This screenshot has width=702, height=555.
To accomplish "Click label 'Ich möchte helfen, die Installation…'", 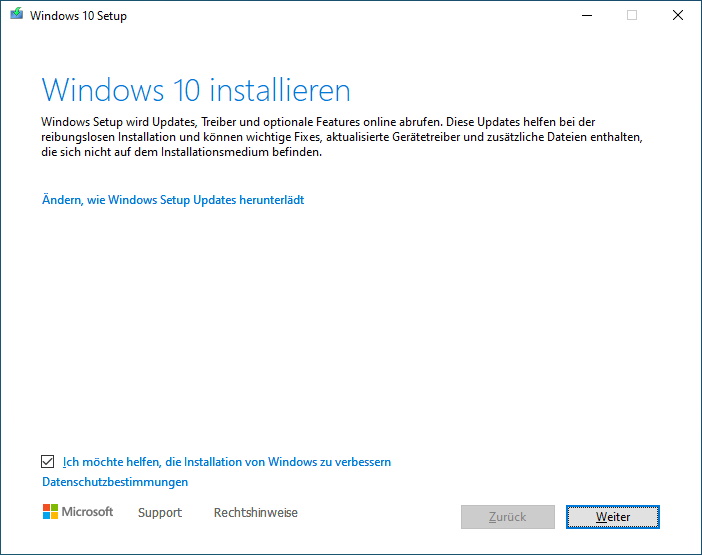I will pyautogui.click(x=227, y=462).
